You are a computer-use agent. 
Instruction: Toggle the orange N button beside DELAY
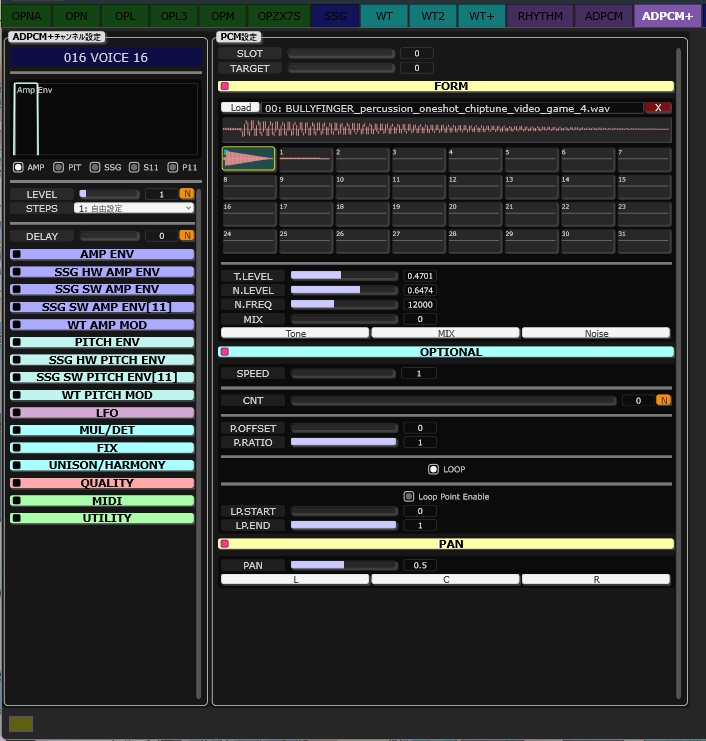pos(187,235)
